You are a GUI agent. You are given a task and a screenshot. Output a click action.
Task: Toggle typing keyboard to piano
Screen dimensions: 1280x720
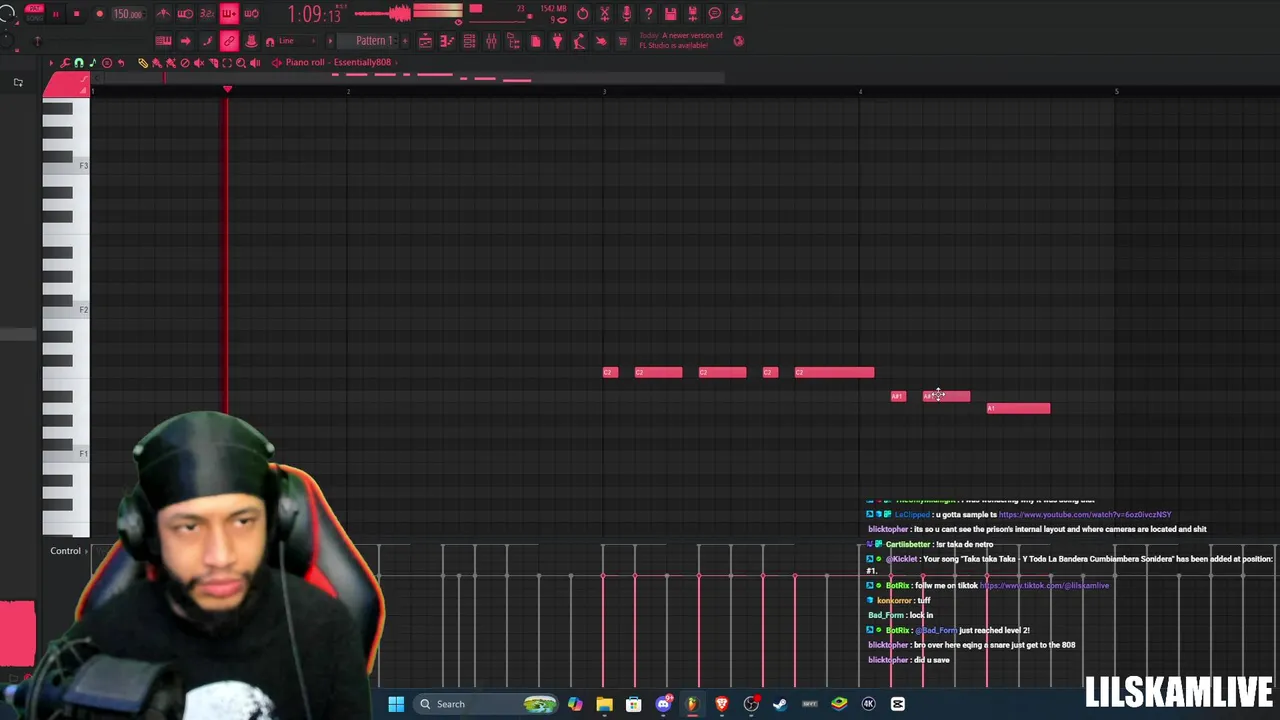coord(163,41)
